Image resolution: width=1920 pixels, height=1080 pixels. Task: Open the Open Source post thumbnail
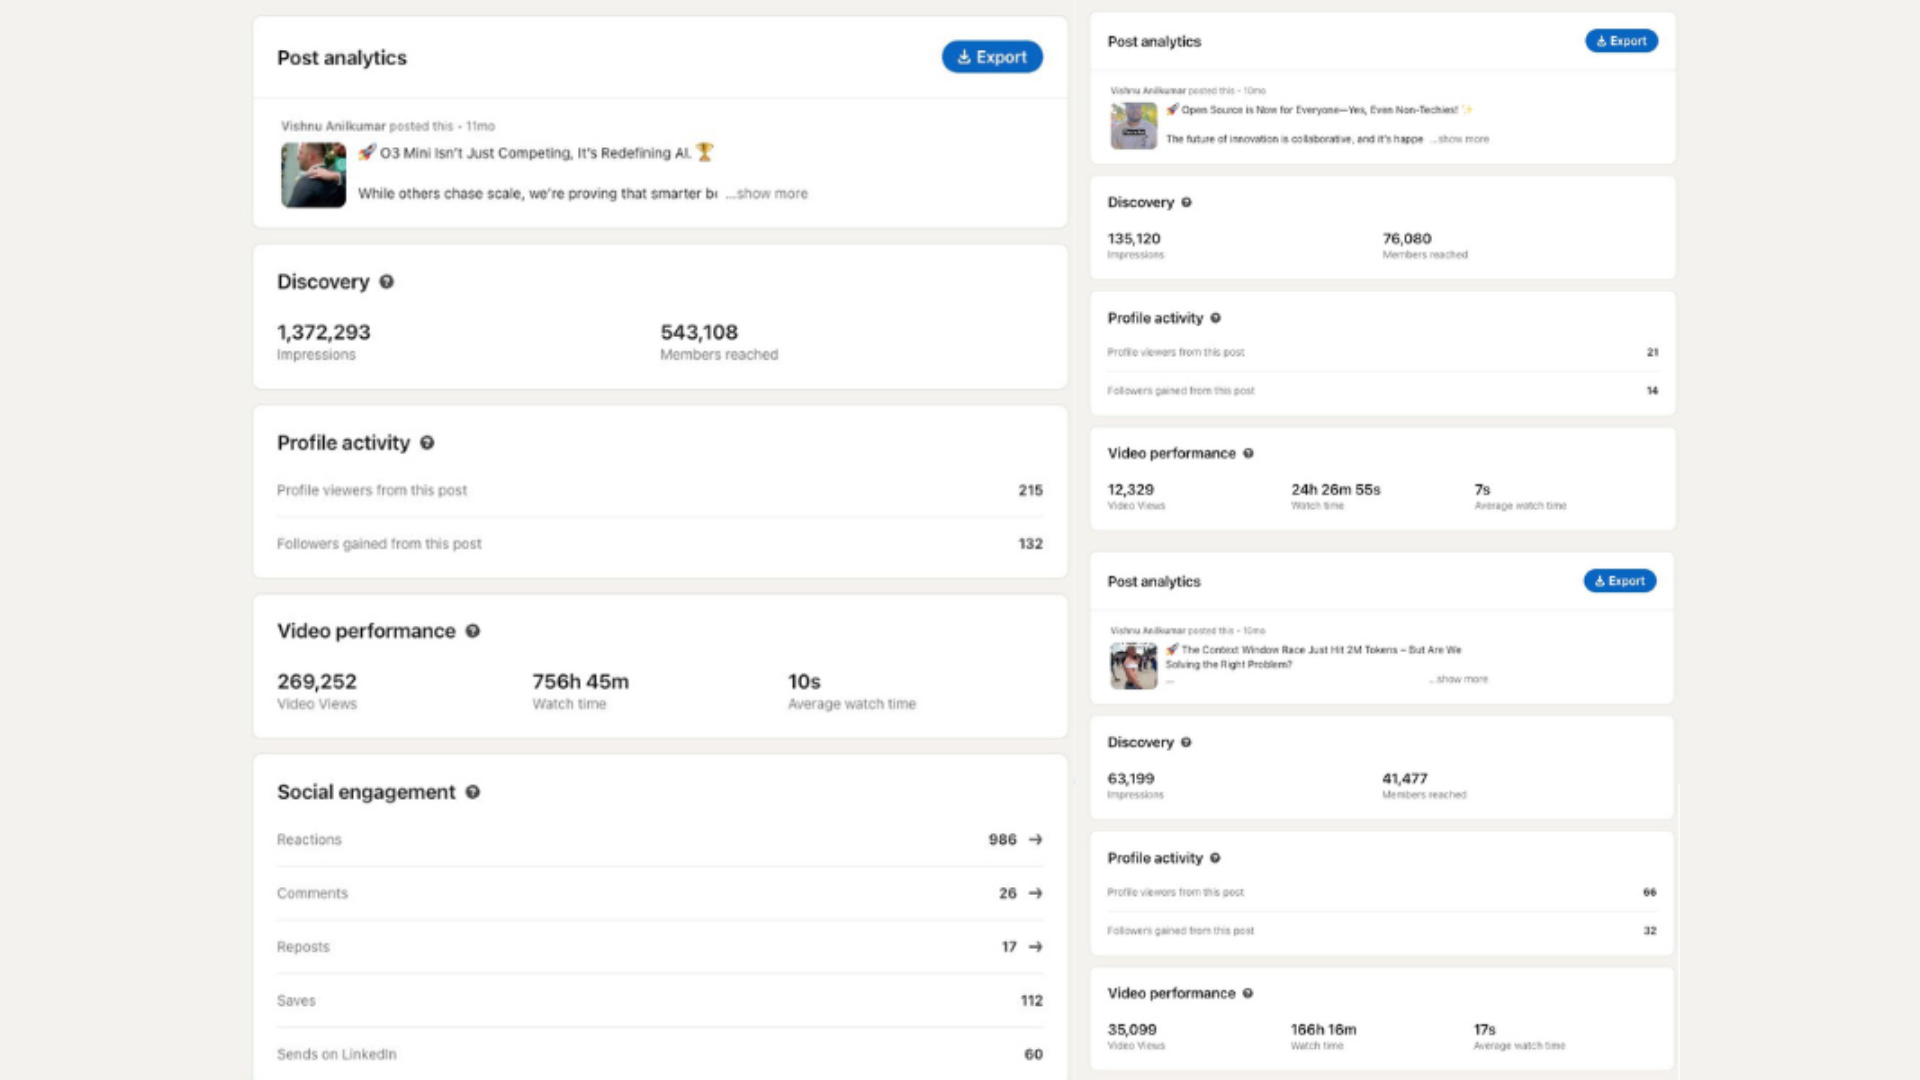(x=1133, y=126)
